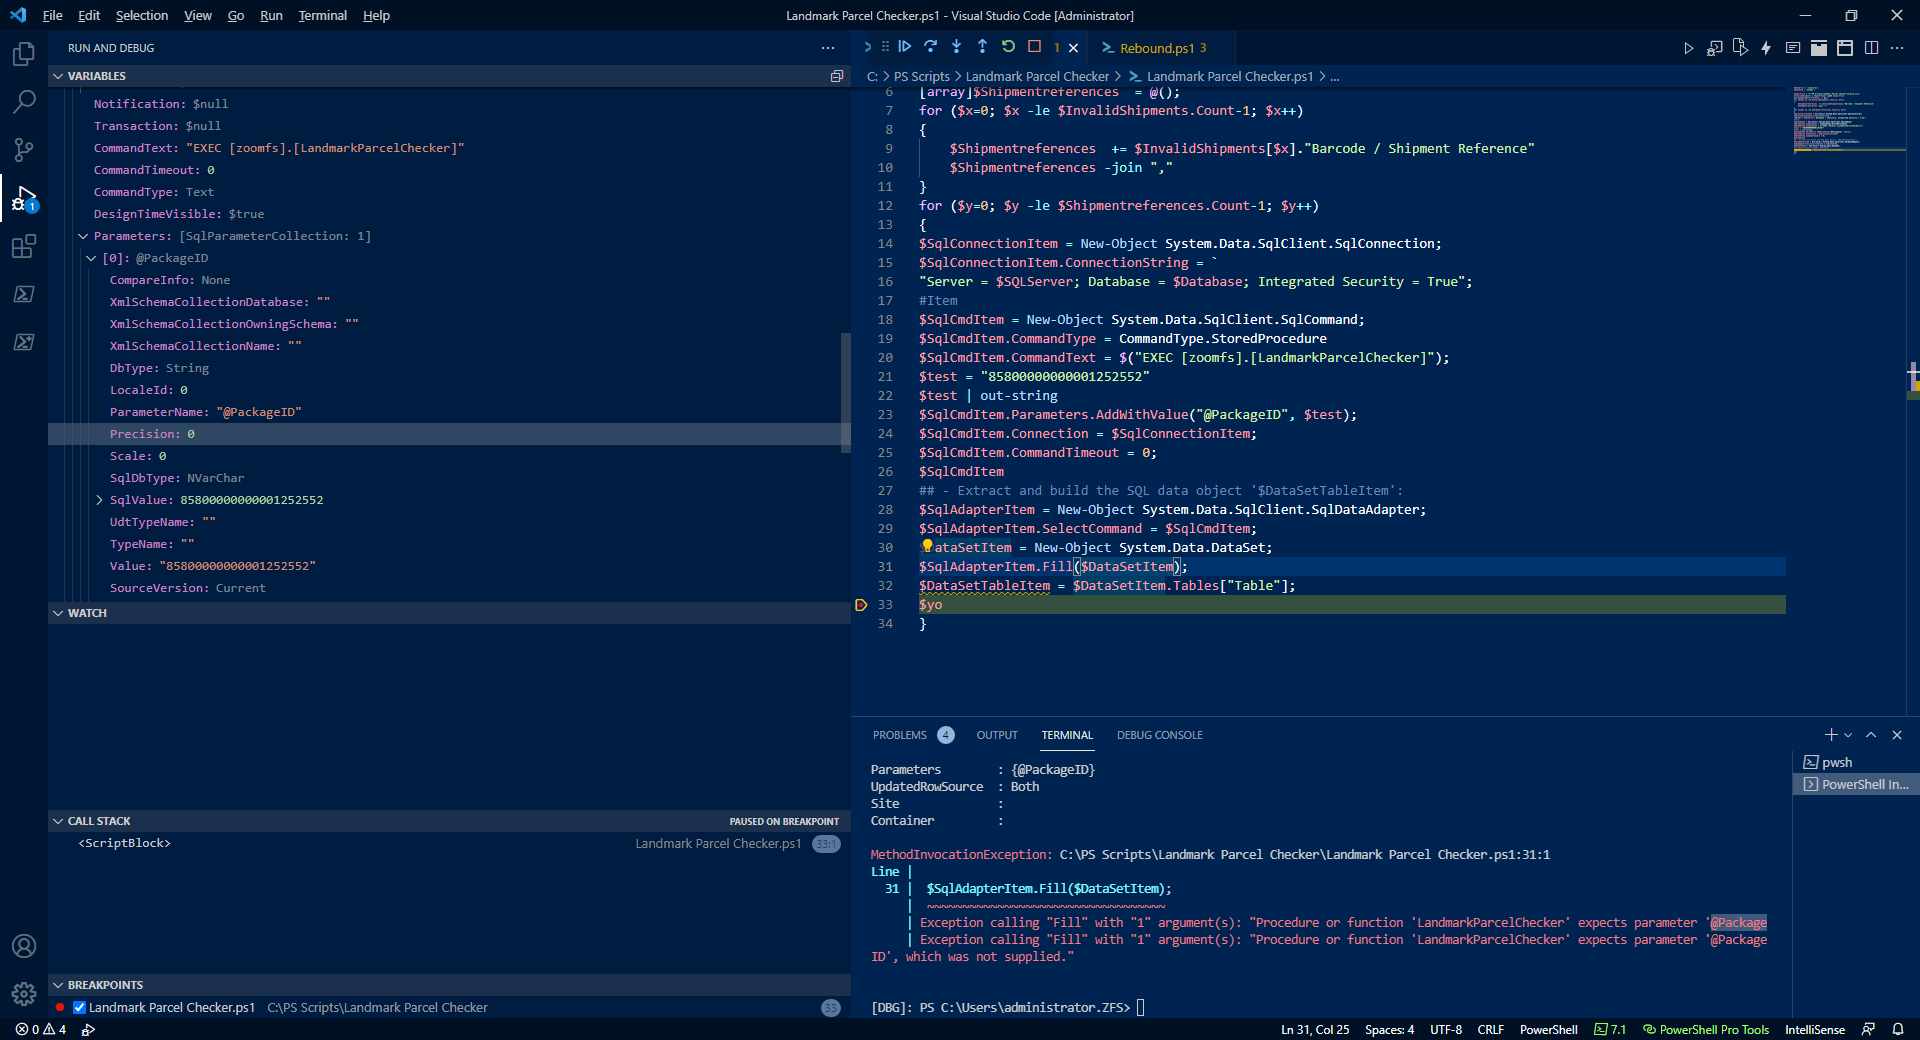
Task: Open the Run menu
Action: click(271, 15)
